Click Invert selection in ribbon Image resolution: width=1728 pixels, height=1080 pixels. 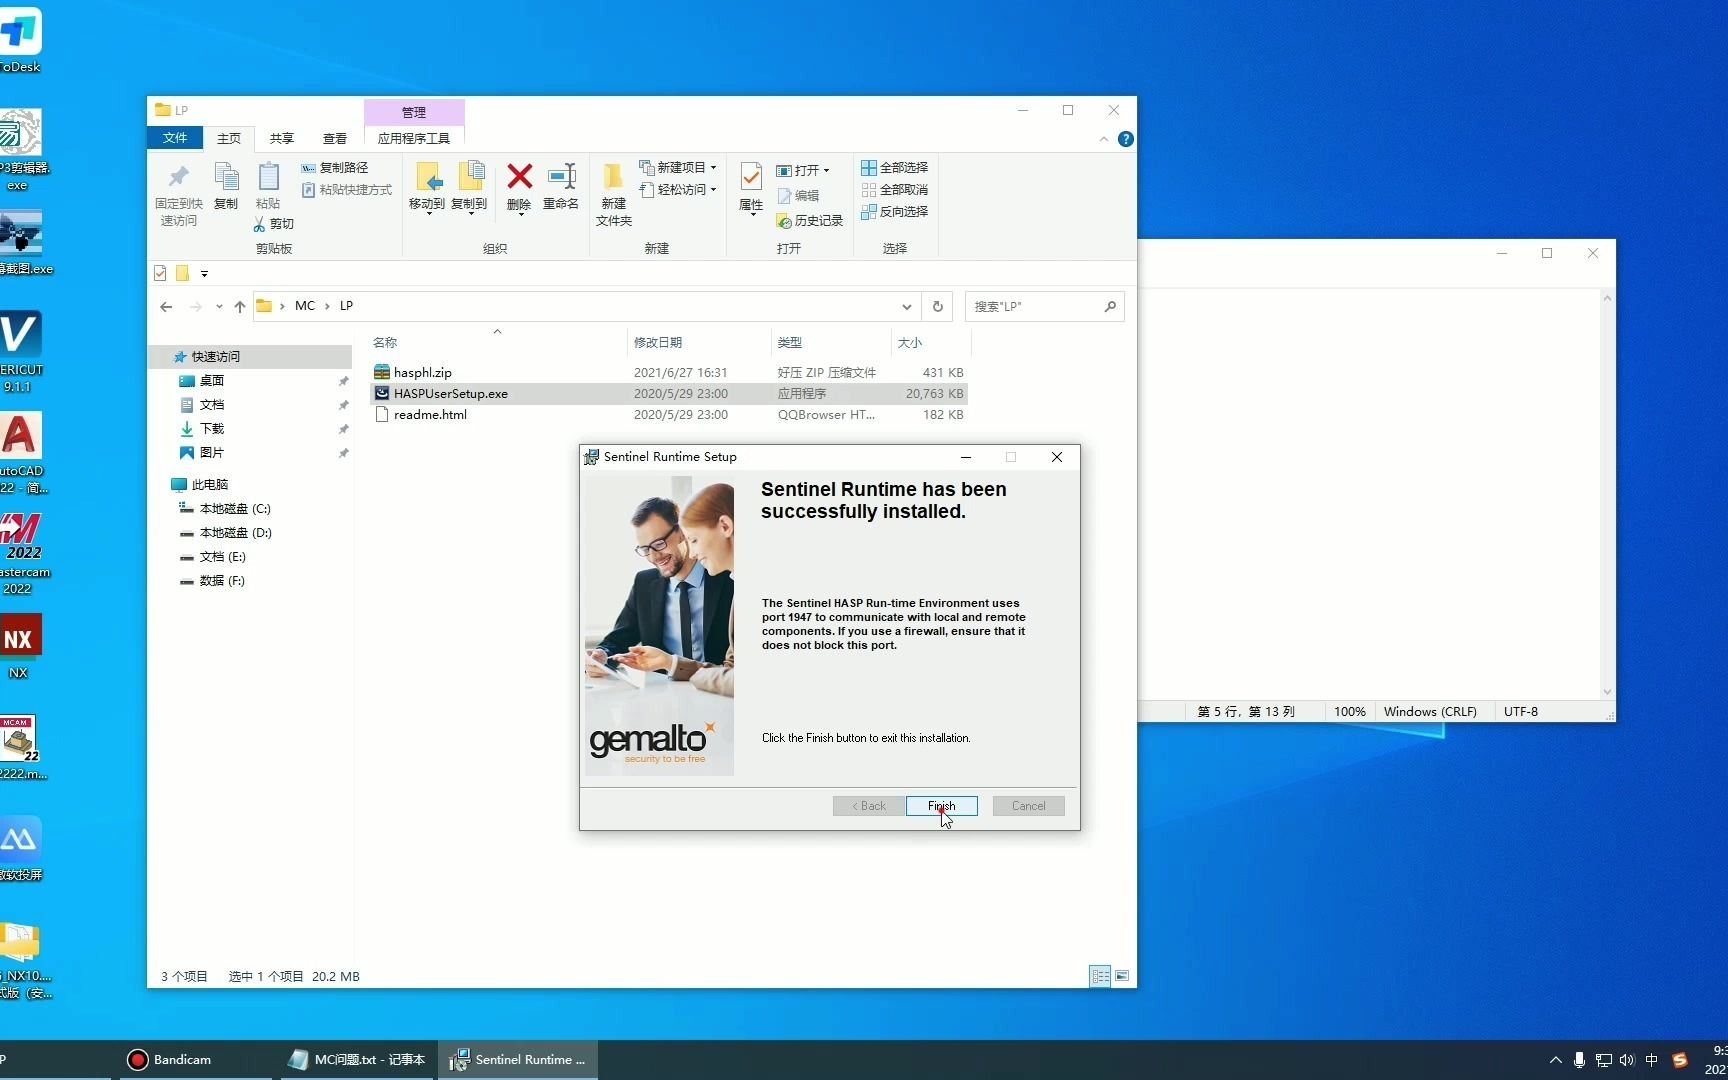point(895,212)
